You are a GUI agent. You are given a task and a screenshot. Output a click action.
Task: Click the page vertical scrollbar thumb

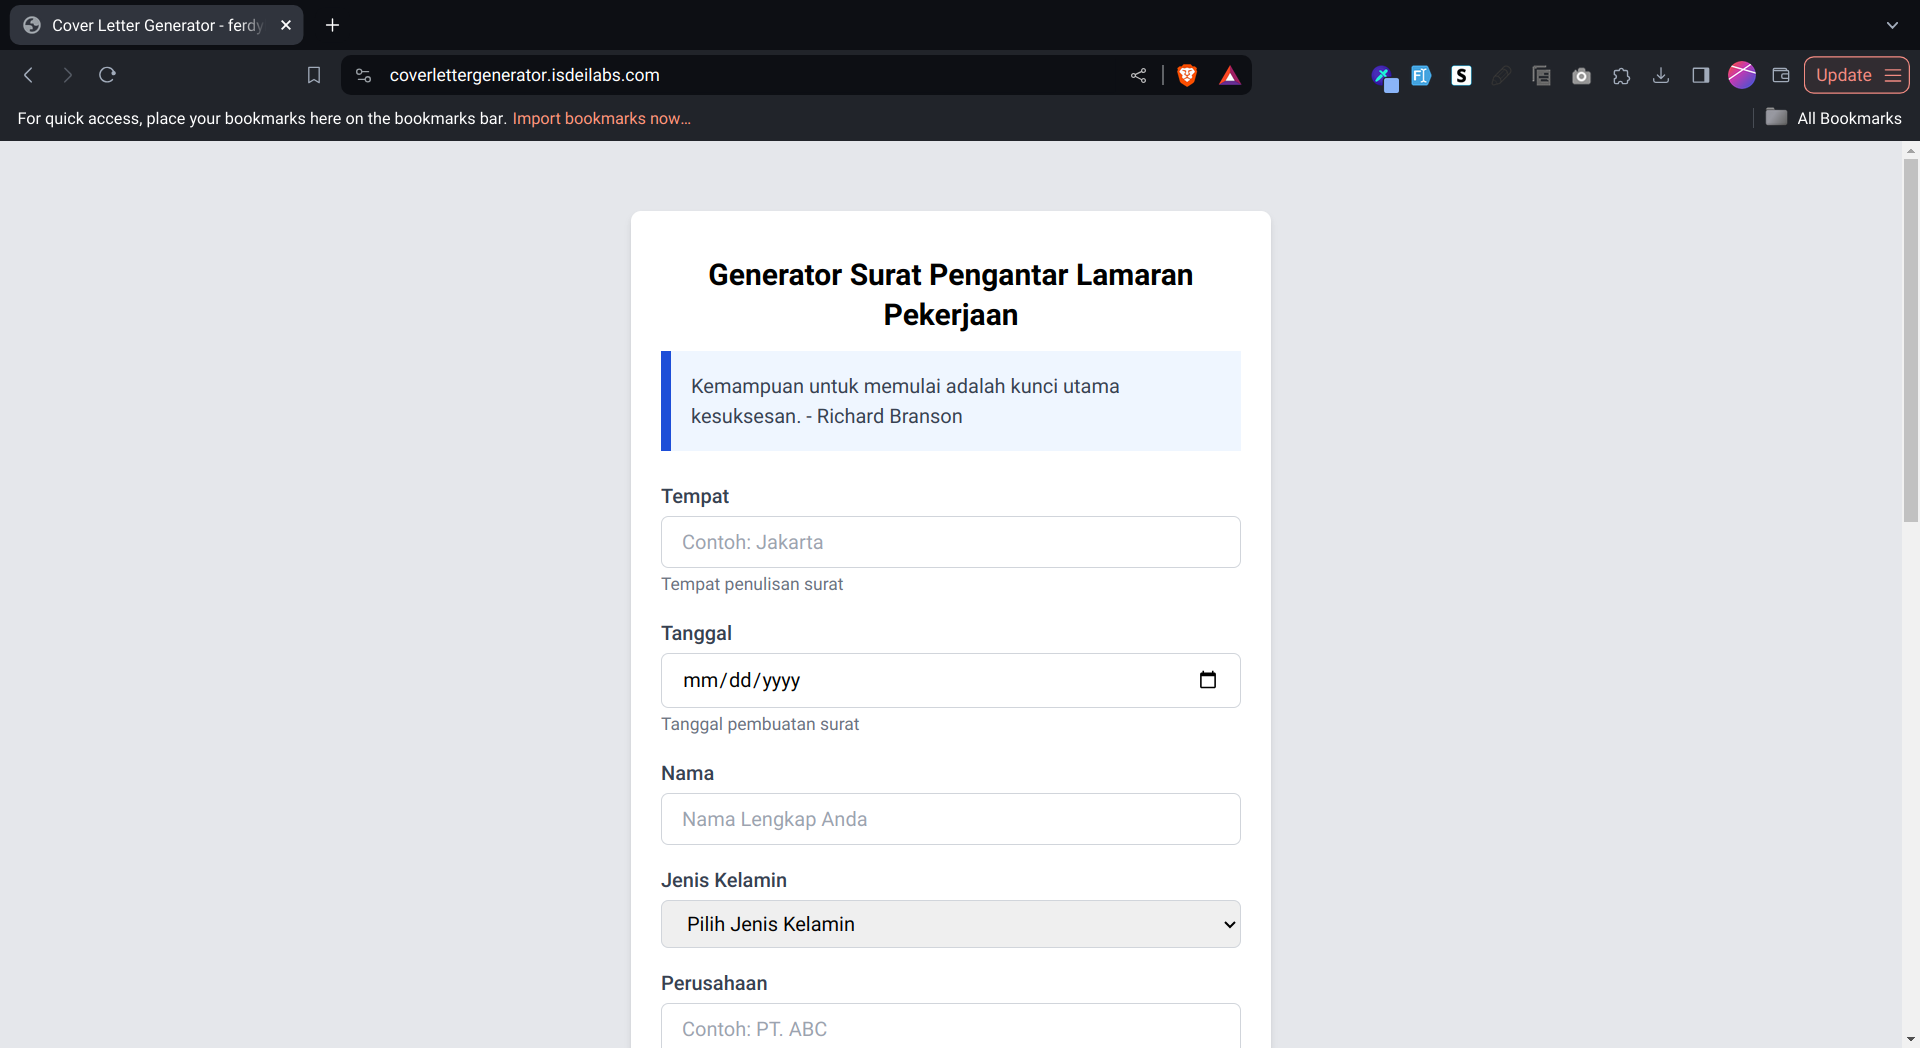(x=1911, y=340)
